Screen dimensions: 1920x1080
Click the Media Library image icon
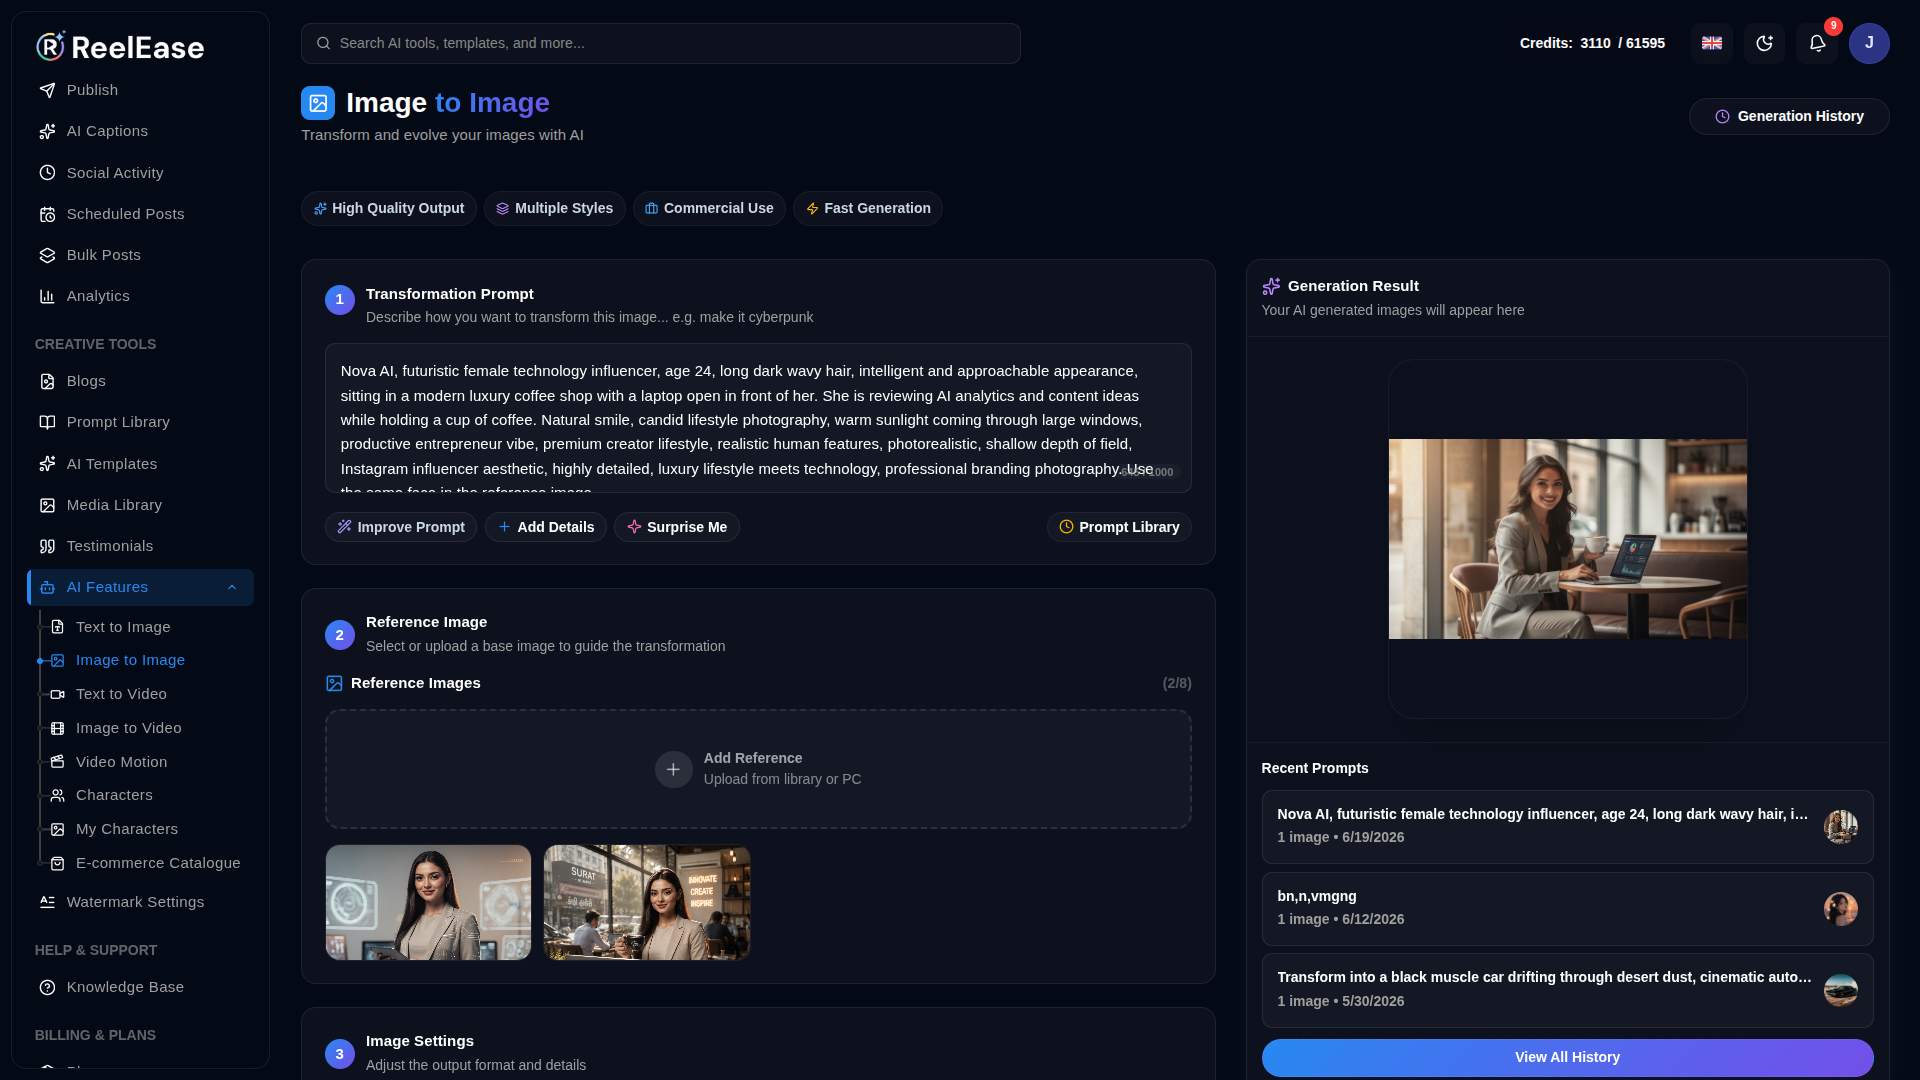click(47, 505)
